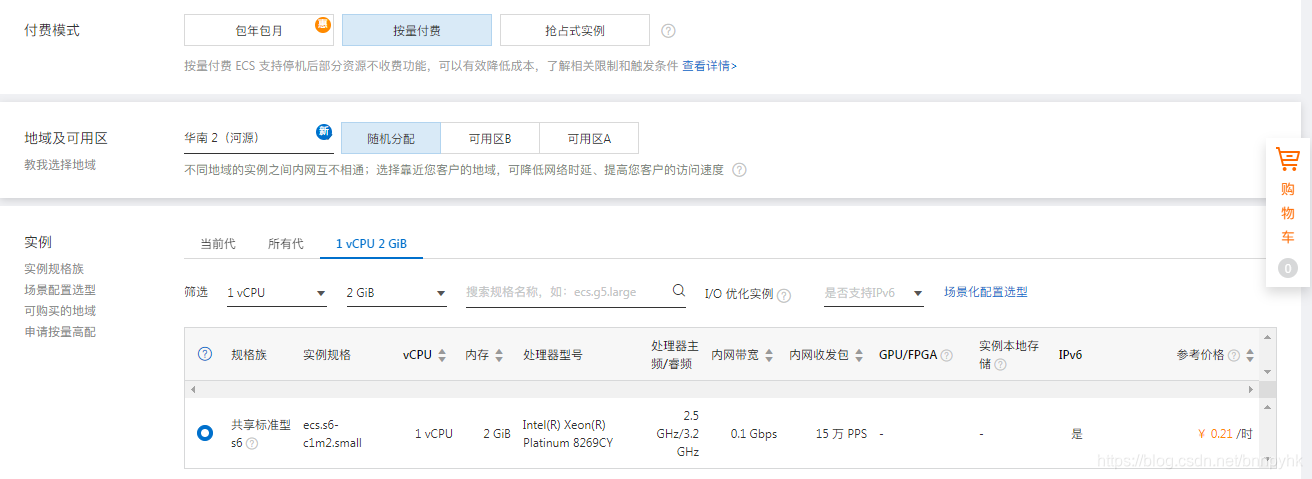
Task: Click the 新 badge beside region
Action: pyautogui.click(x=324, y=131)
